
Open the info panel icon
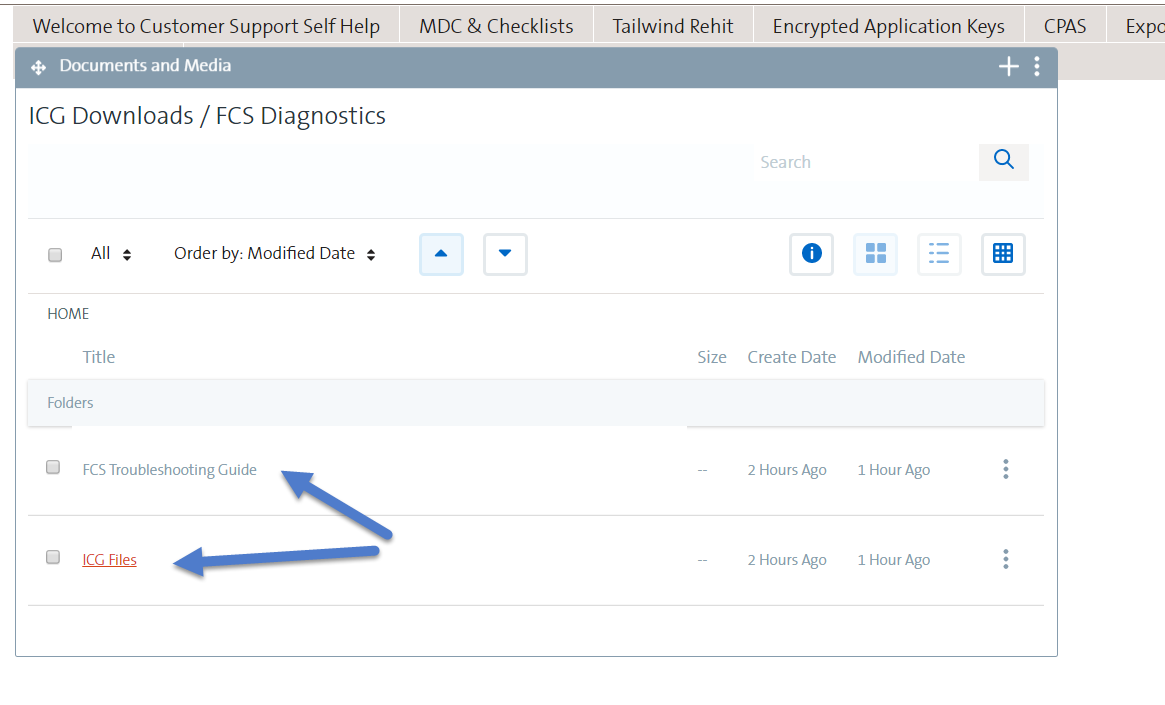pos(811,254)
